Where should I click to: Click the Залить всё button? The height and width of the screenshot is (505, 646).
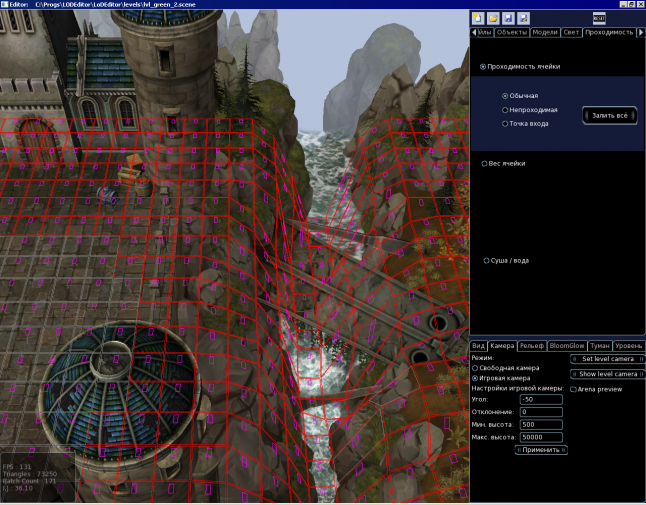click(x=609, y=116)
